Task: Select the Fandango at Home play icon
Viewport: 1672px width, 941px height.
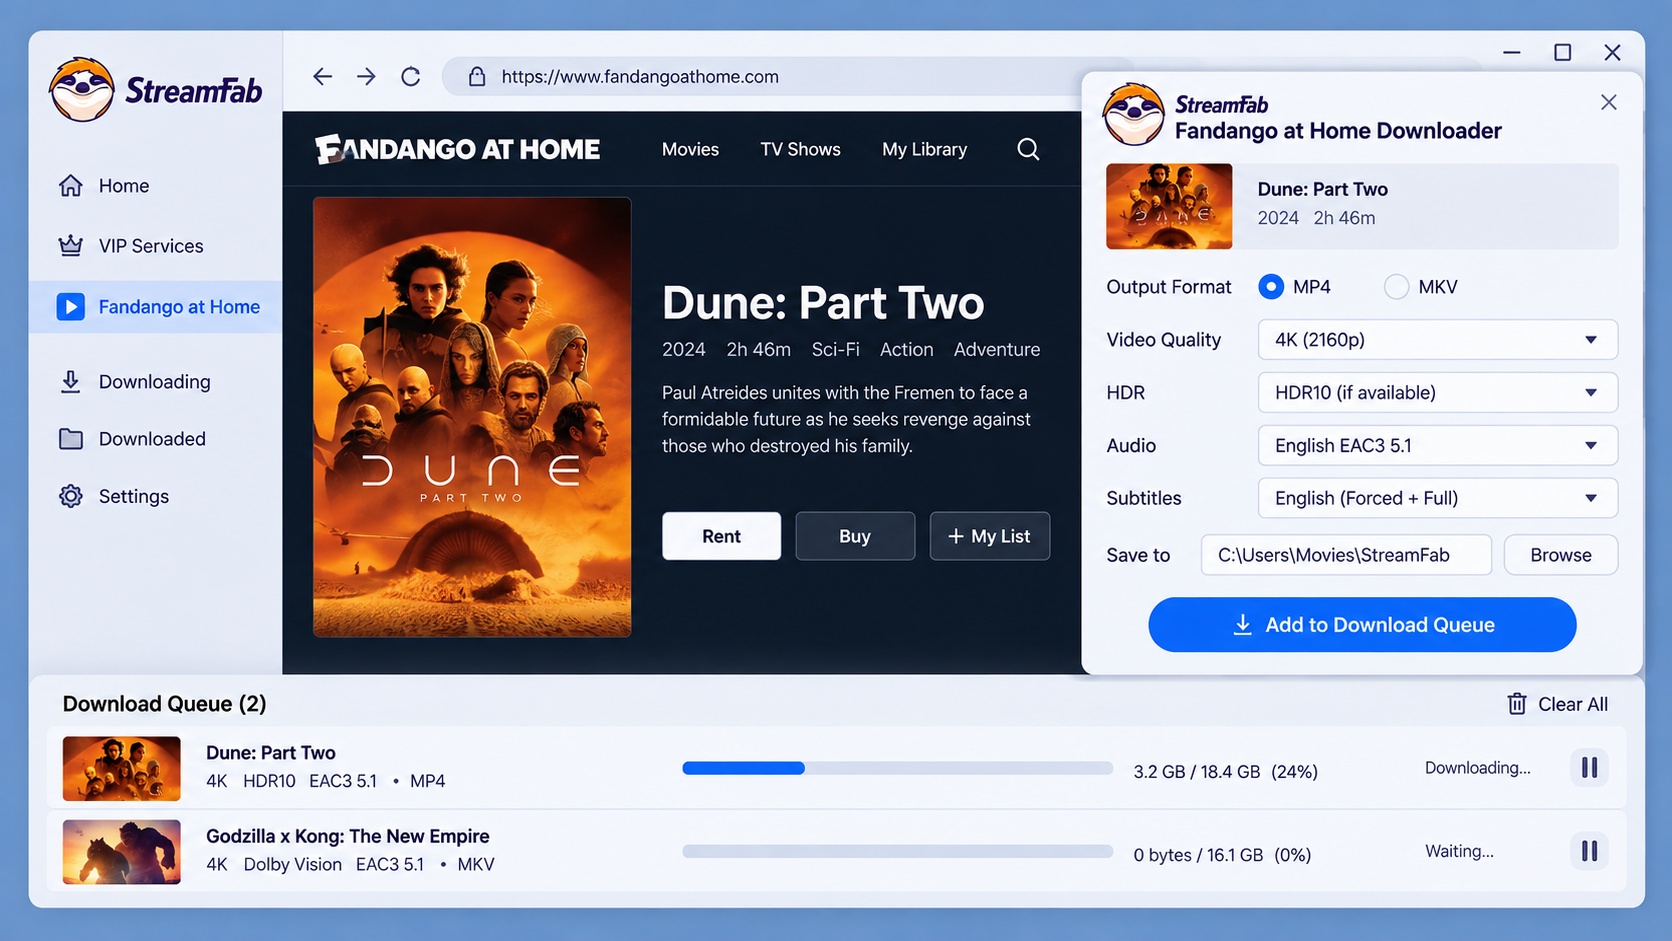Action: 70,307
